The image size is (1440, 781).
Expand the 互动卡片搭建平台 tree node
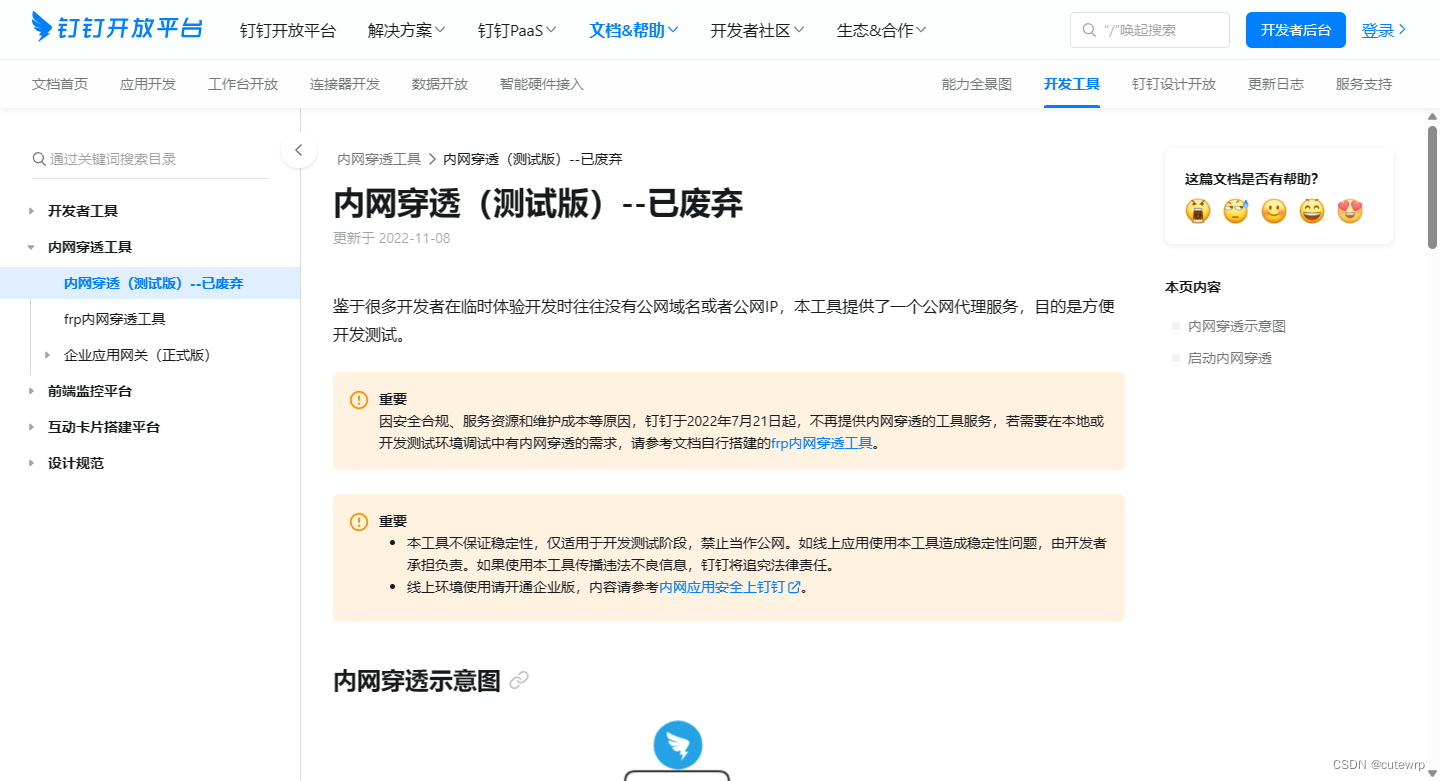(x=32, y=427)
